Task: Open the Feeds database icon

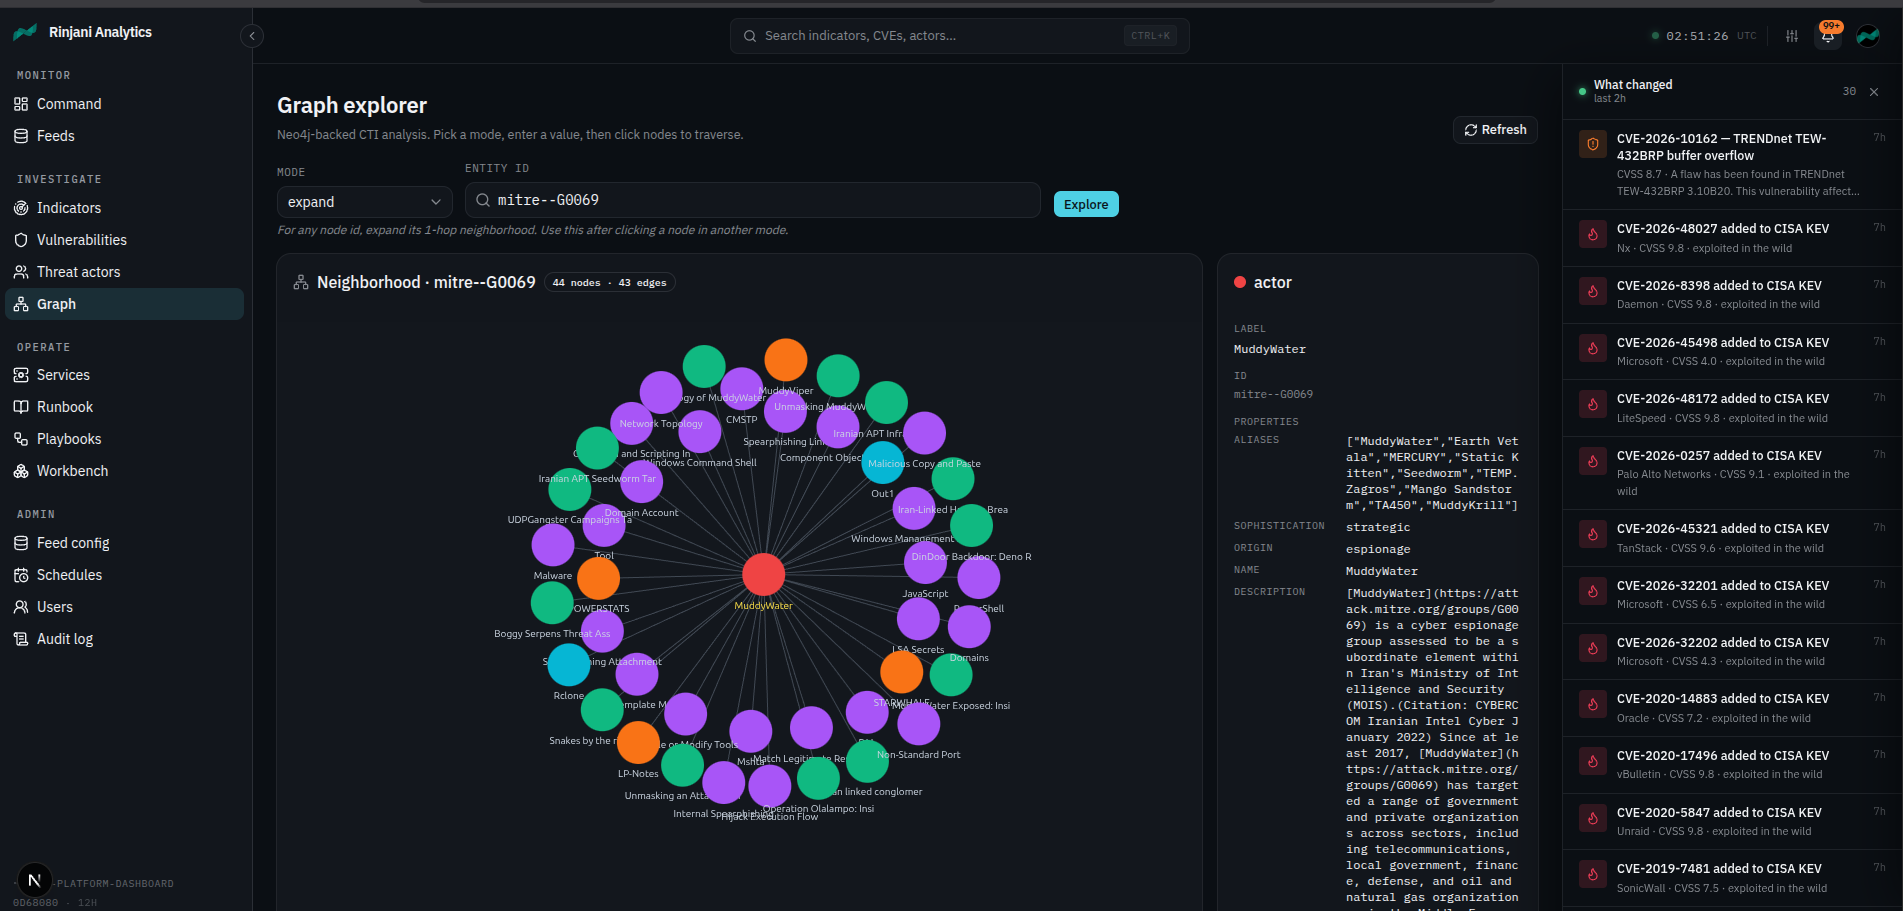Action: point(21,136)
